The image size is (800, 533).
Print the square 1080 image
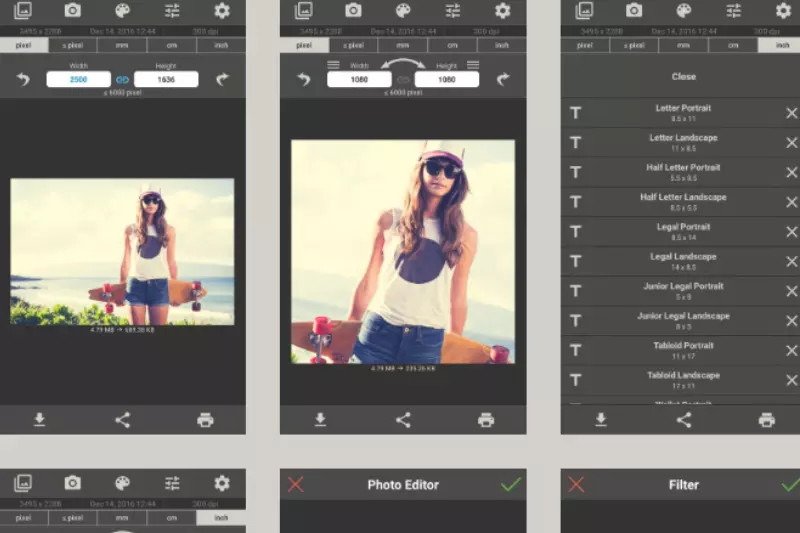tap(486, 420)
